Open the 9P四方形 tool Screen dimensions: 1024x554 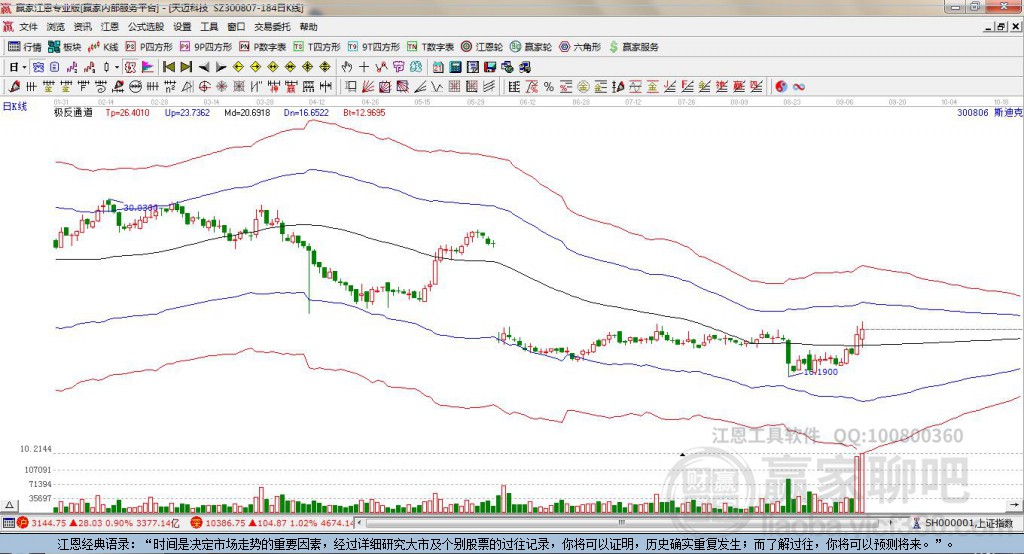point(206,47)
